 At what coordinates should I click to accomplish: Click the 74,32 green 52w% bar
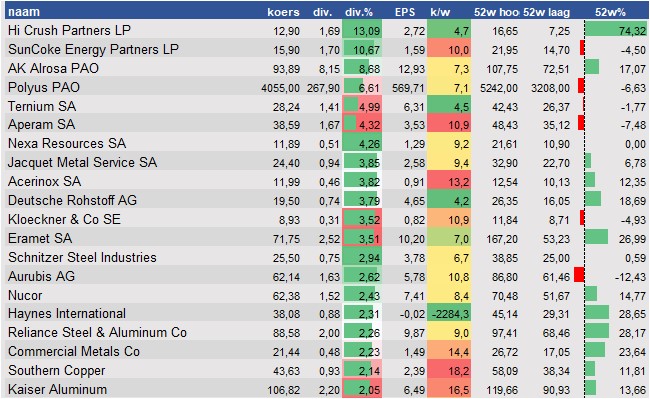tap(616, 31)
